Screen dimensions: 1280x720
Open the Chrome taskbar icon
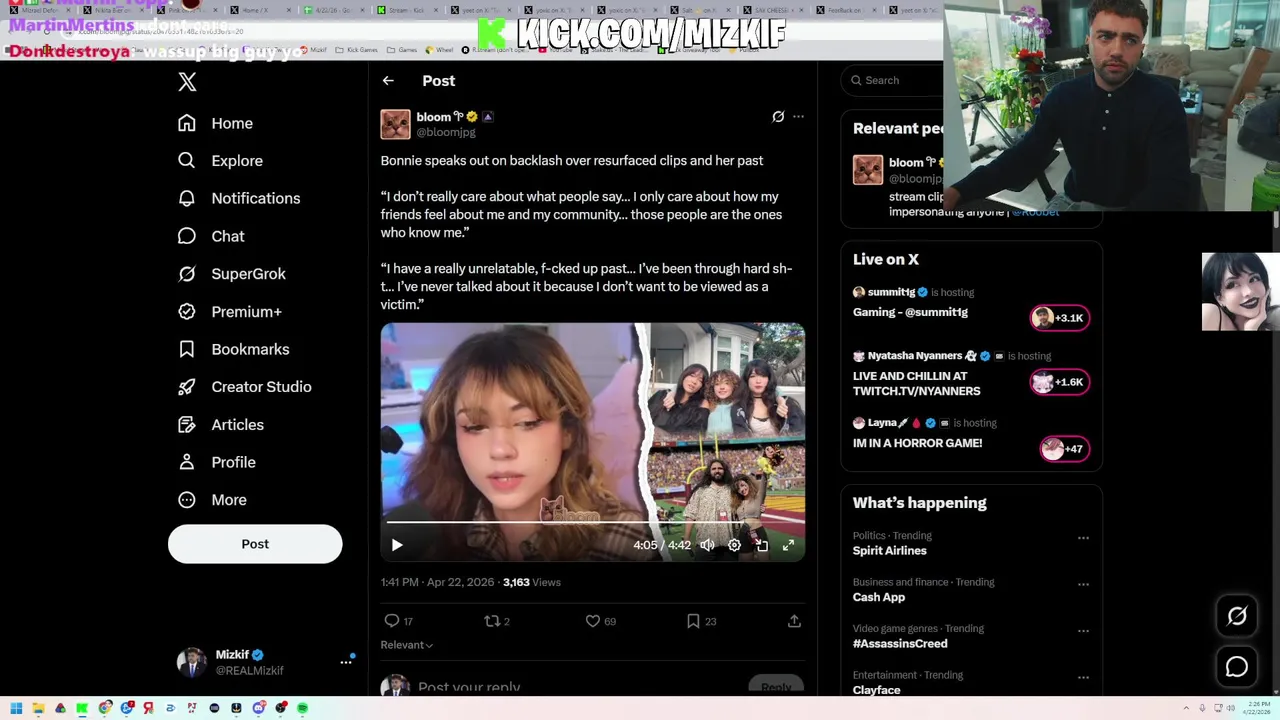coord(105,708)
